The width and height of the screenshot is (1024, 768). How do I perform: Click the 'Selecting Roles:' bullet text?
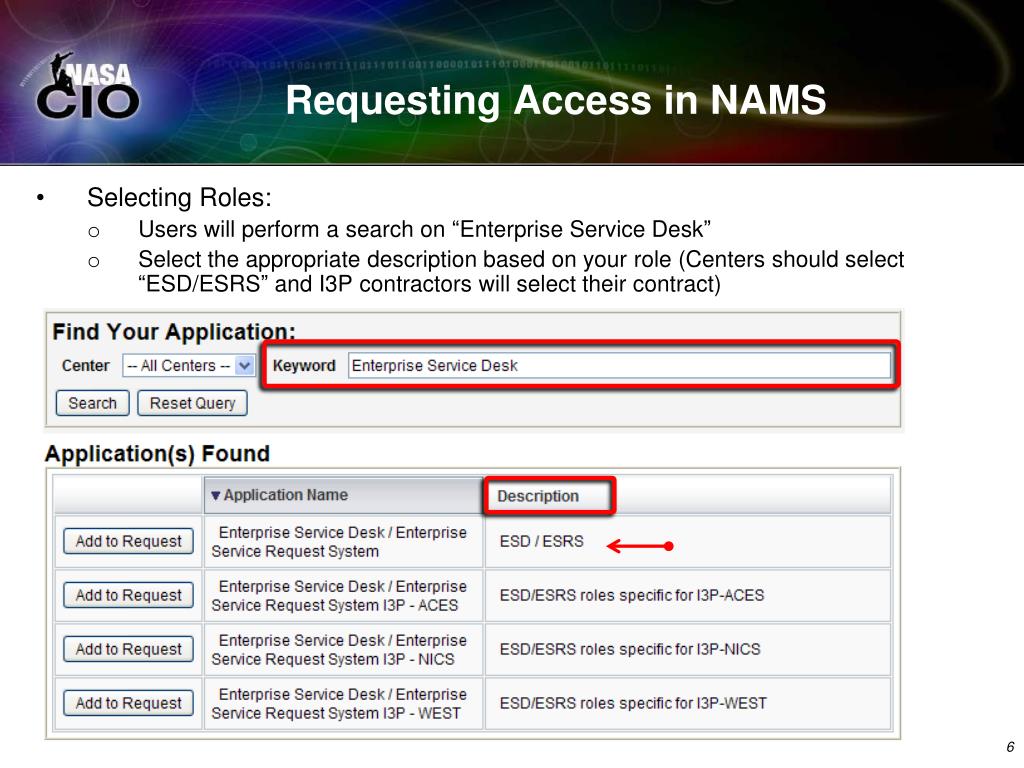click(179, 198)
